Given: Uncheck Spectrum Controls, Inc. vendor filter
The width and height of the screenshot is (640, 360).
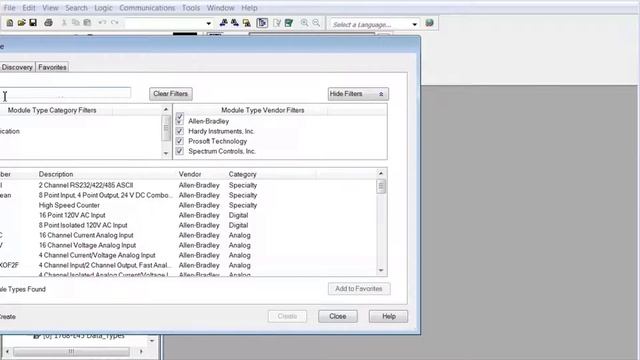Looking at the screenshot, I should pos(180,151).
